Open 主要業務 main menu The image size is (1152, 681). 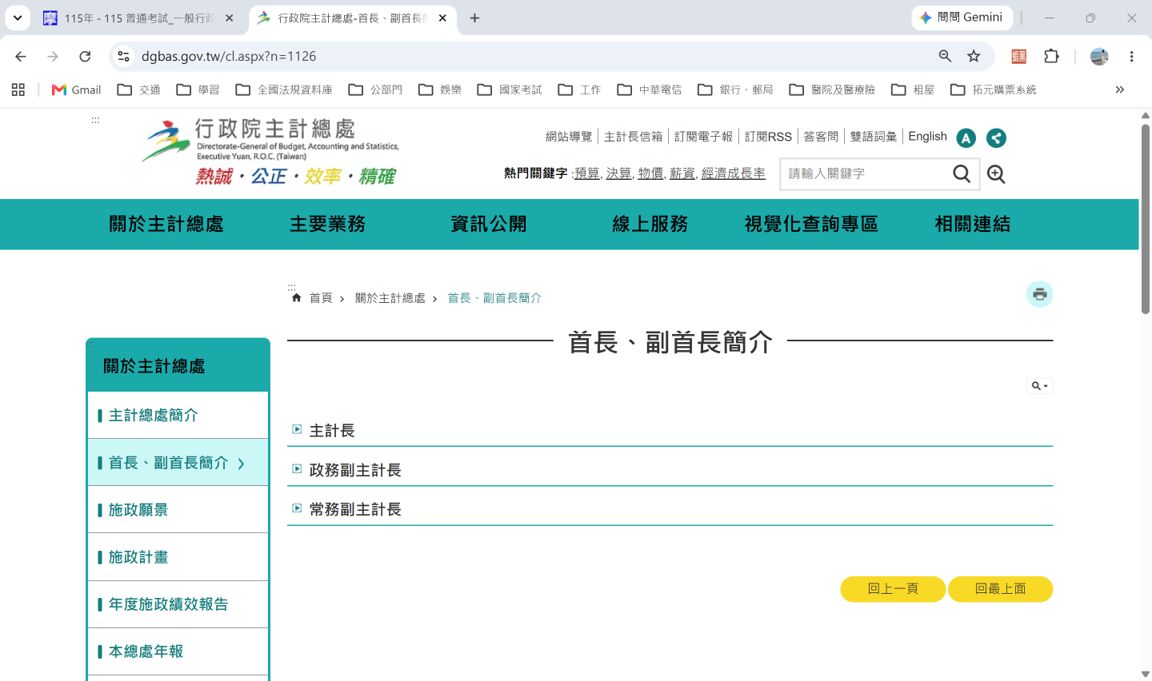click(x=328, y=224)
